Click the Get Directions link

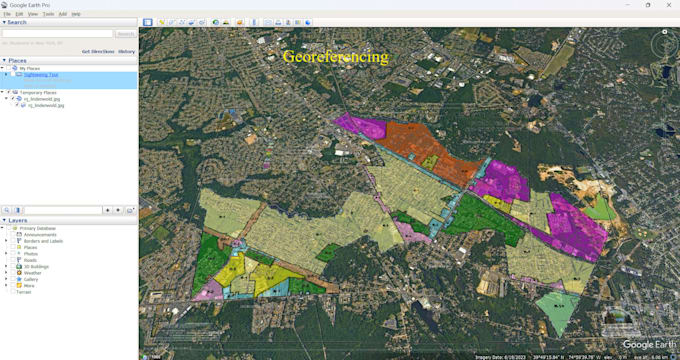tap(98, 52)
